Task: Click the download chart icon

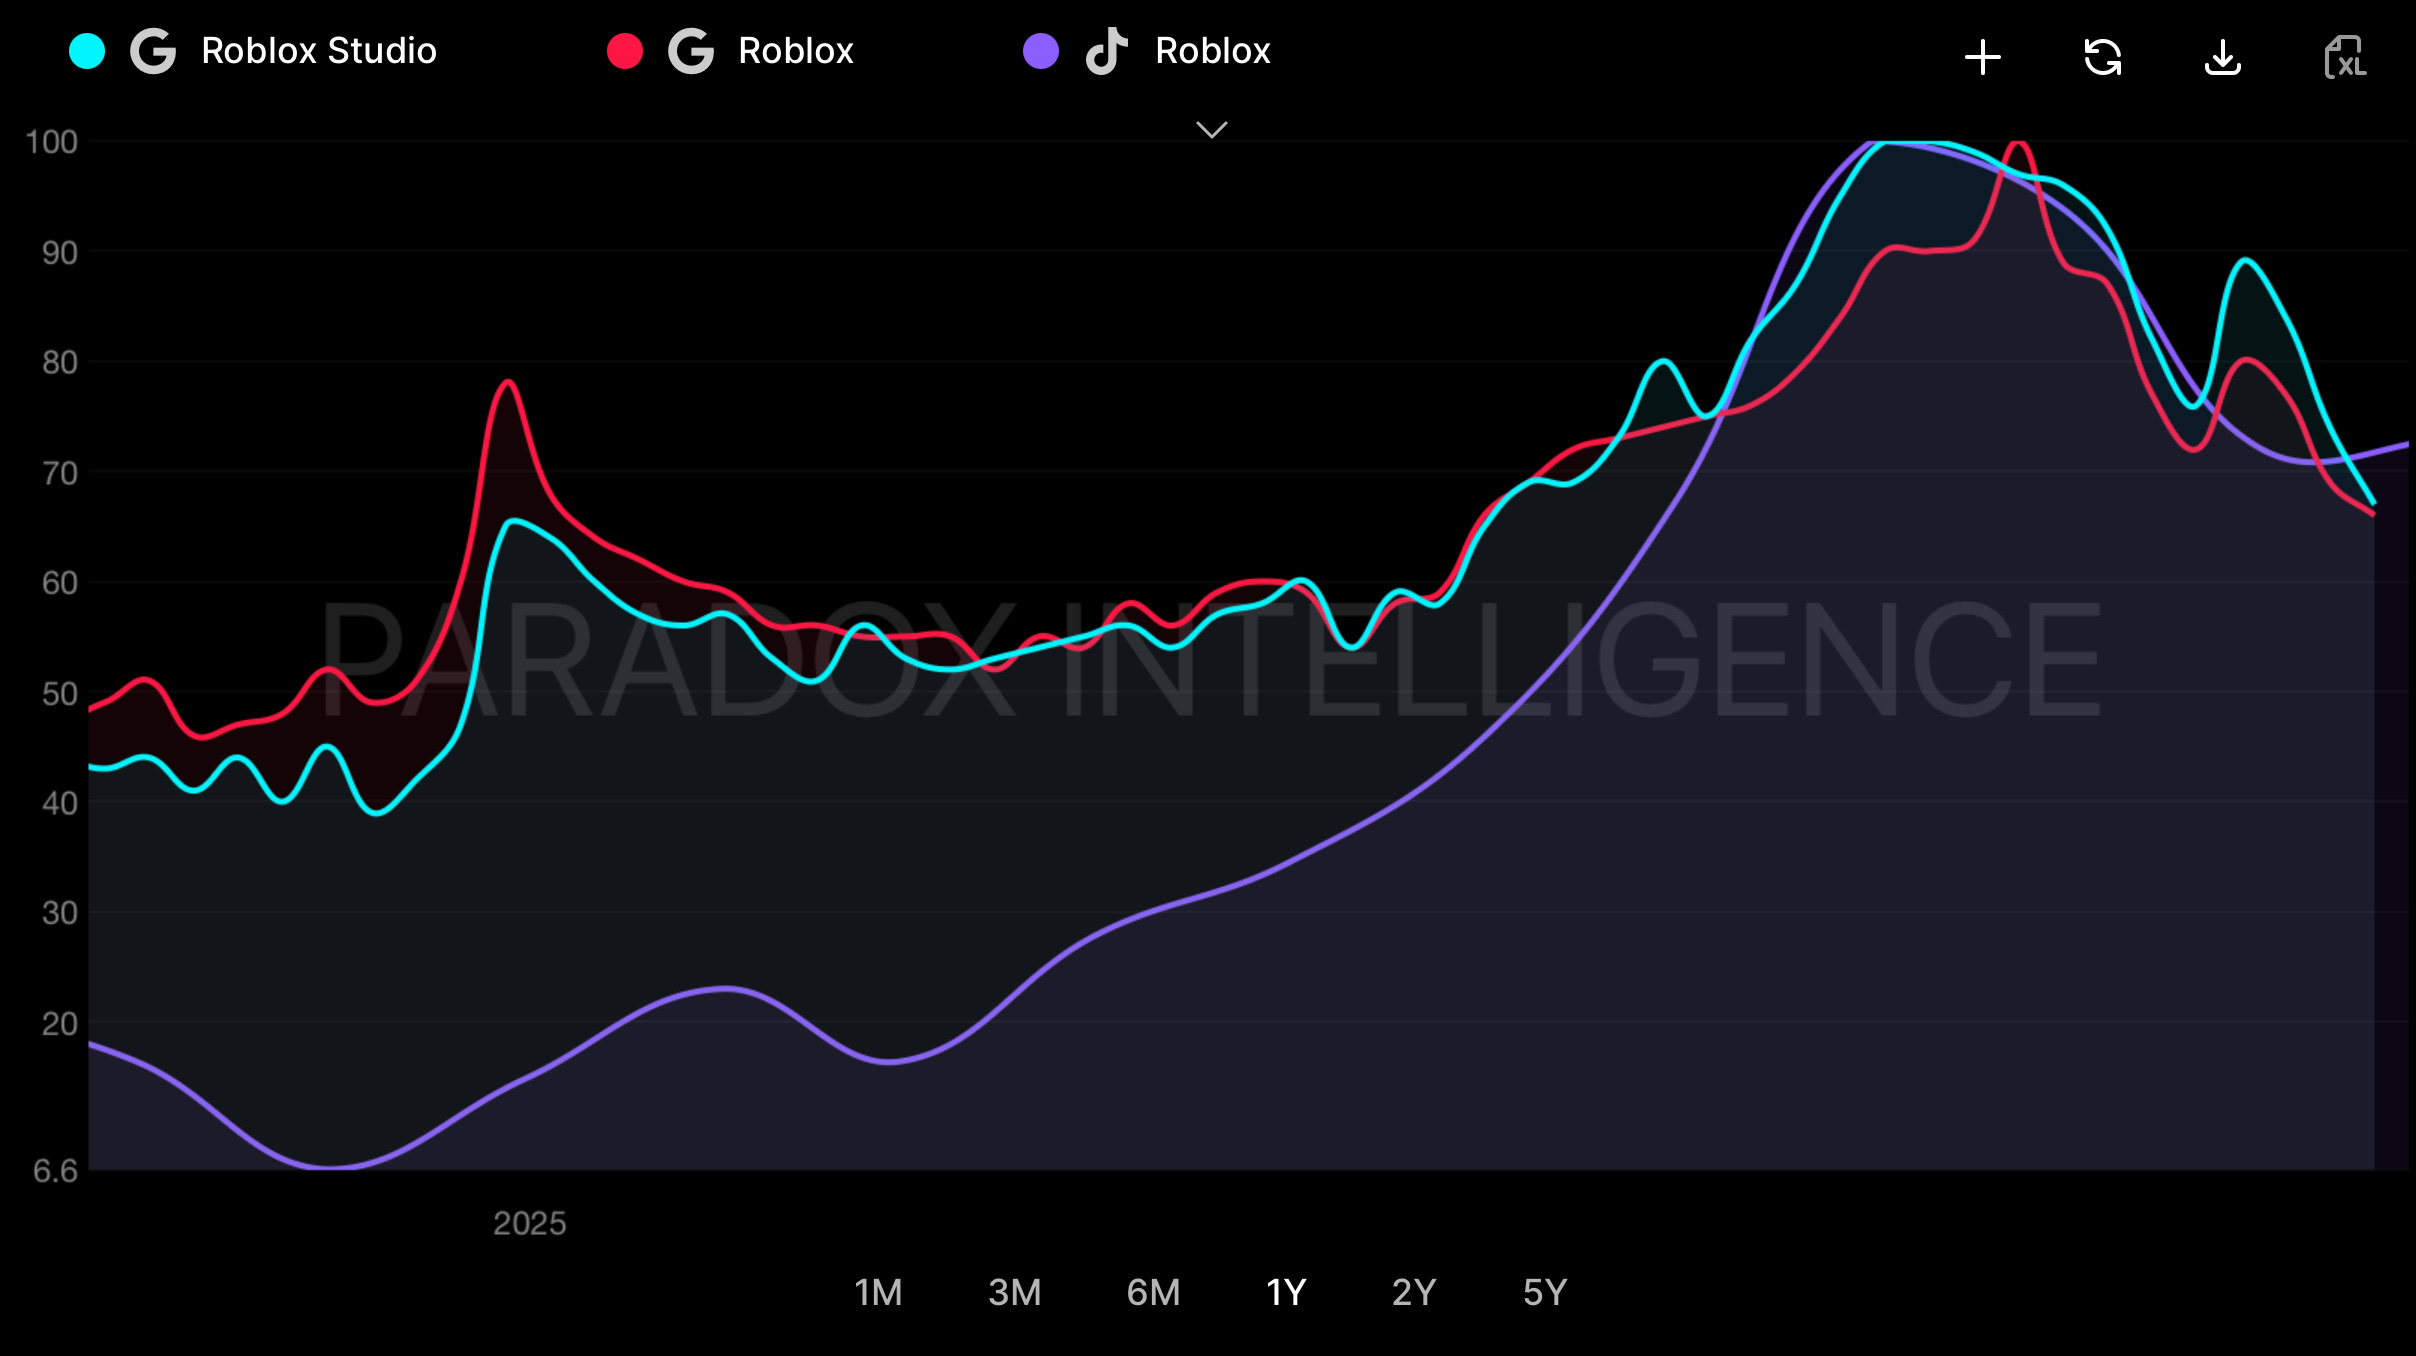Action: [2222, 57]
